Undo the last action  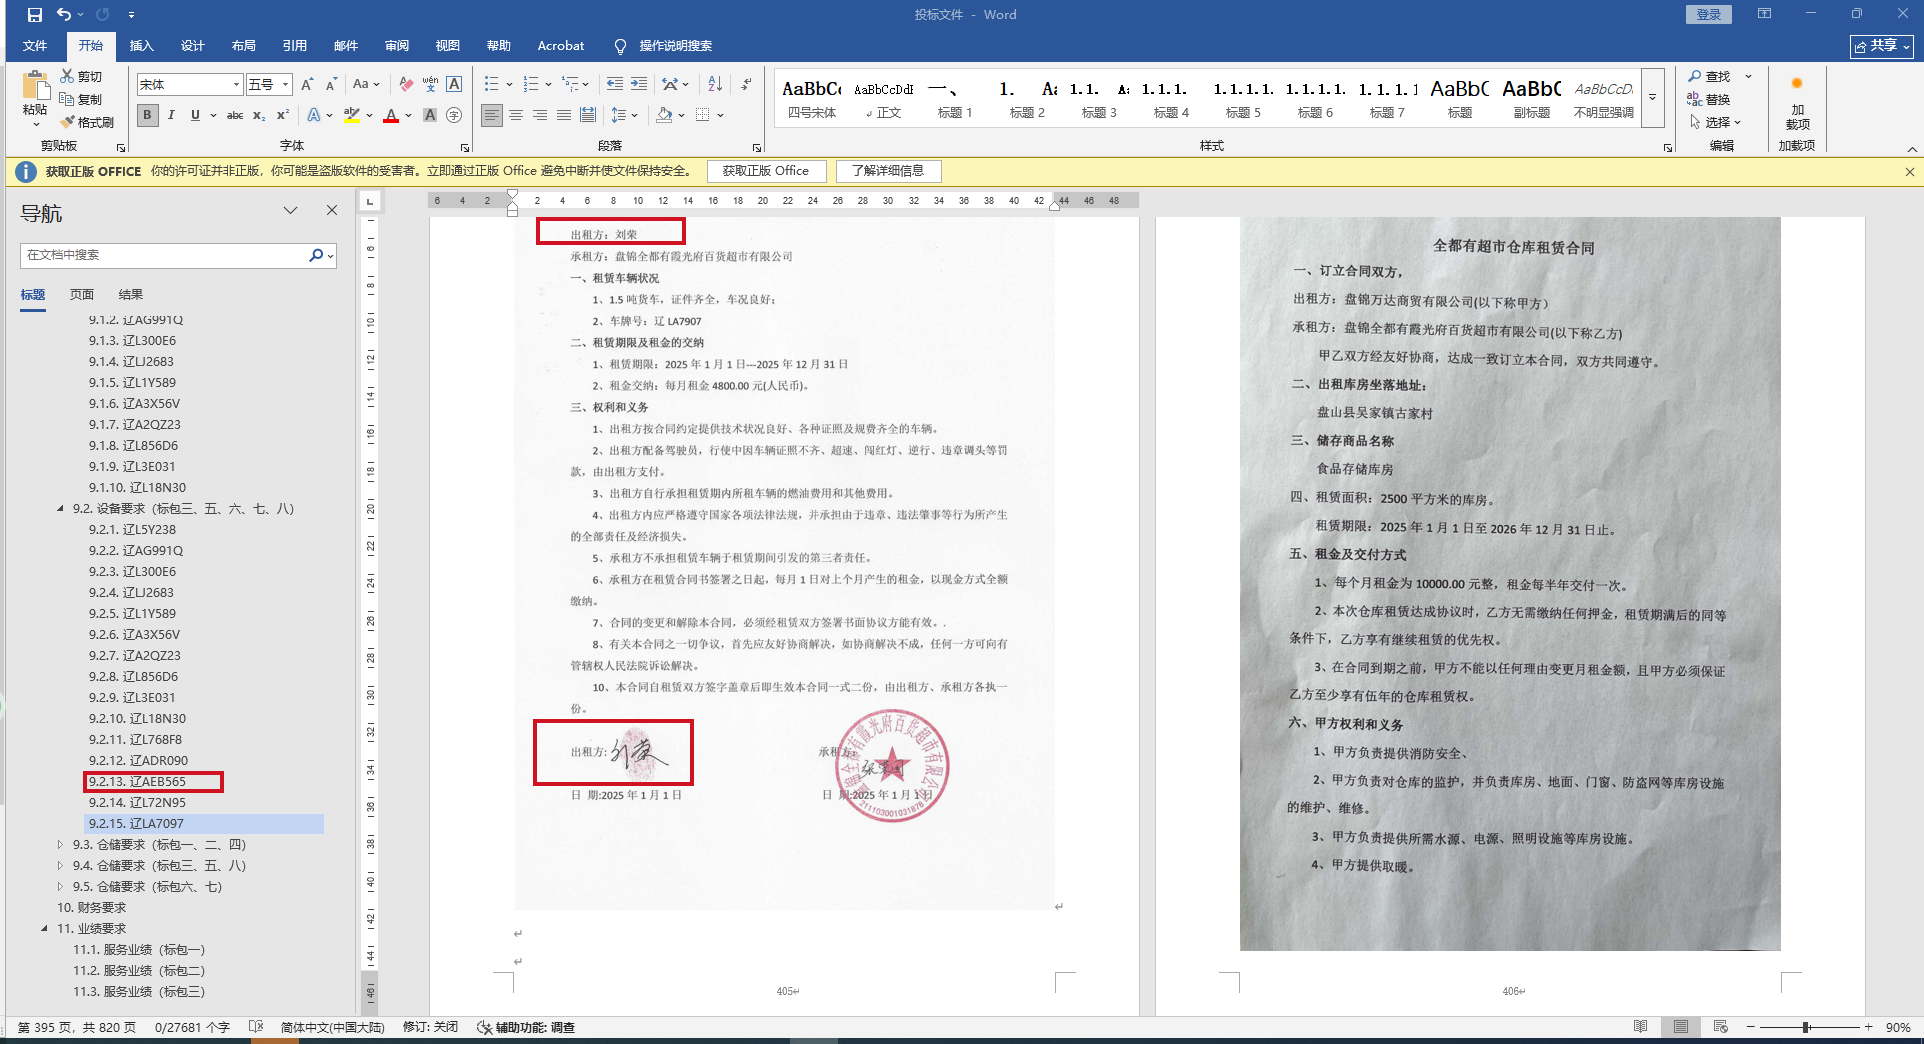[x=64, y=15]
